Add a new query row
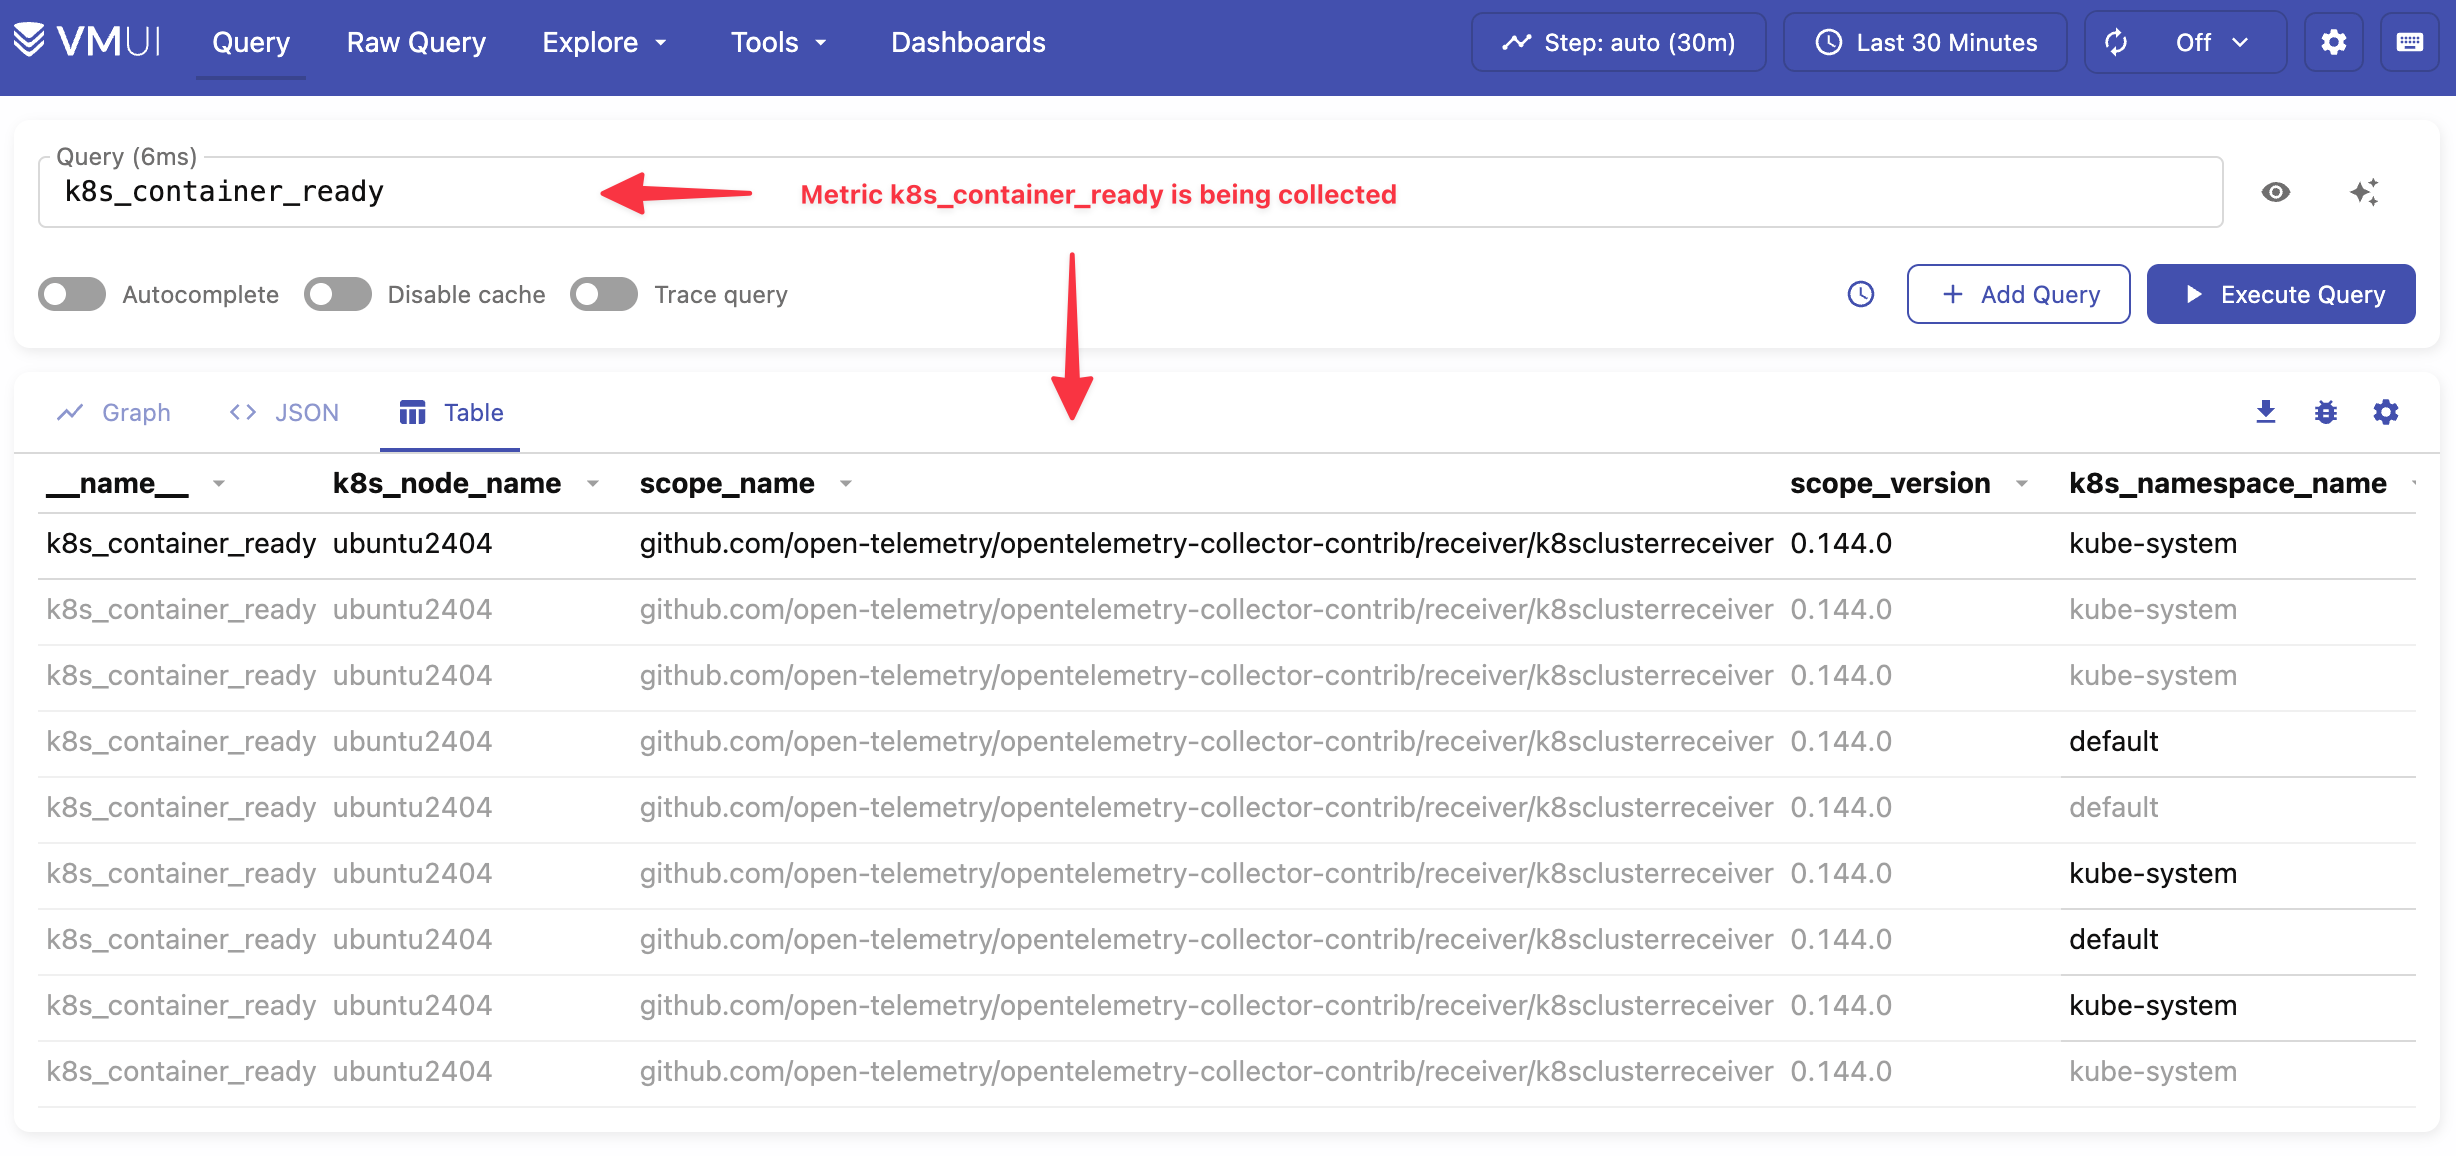Viewport: 2456px width, 1156px height. (x=2018, y=294)
